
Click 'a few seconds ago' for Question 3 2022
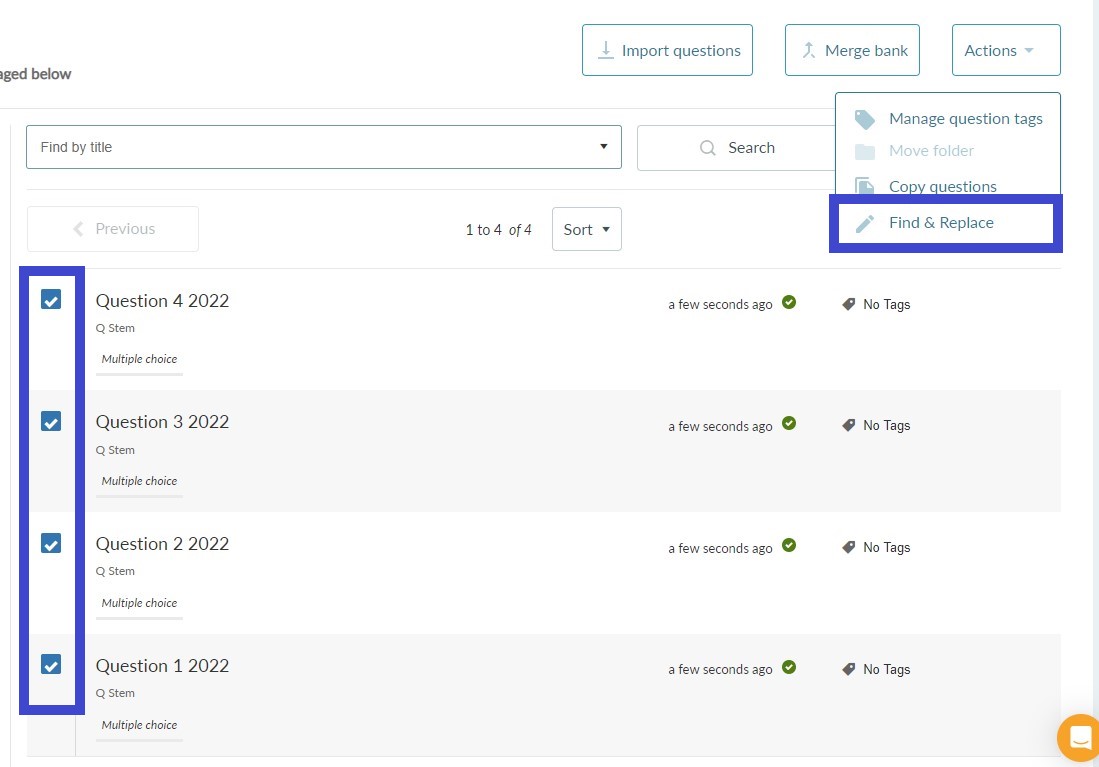(720, 426)
